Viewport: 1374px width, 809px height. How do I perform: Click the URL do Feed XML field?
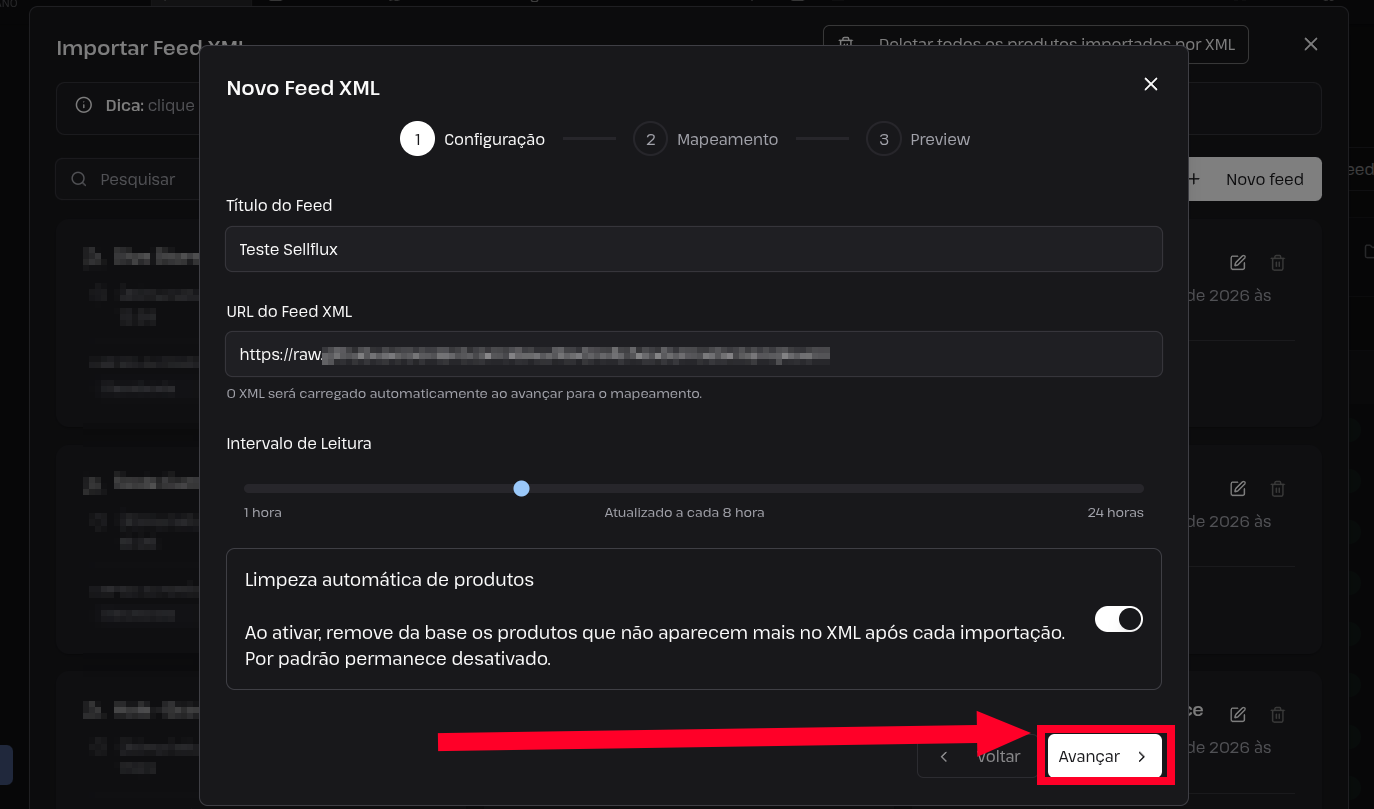(694, 354)
